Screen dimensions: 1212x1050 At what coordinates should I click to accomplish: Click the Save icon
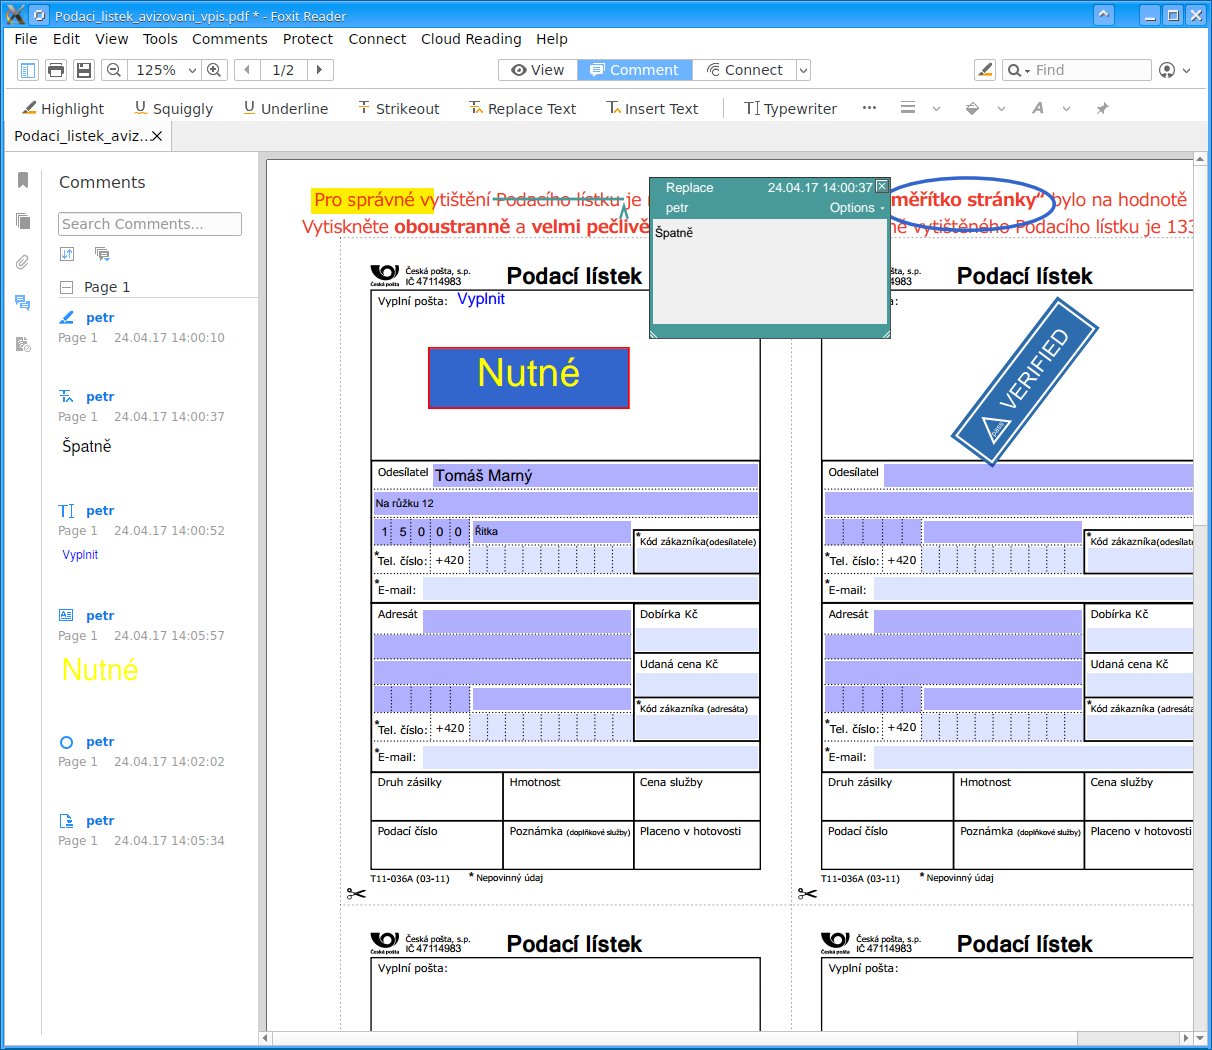[x=84, y=70]
